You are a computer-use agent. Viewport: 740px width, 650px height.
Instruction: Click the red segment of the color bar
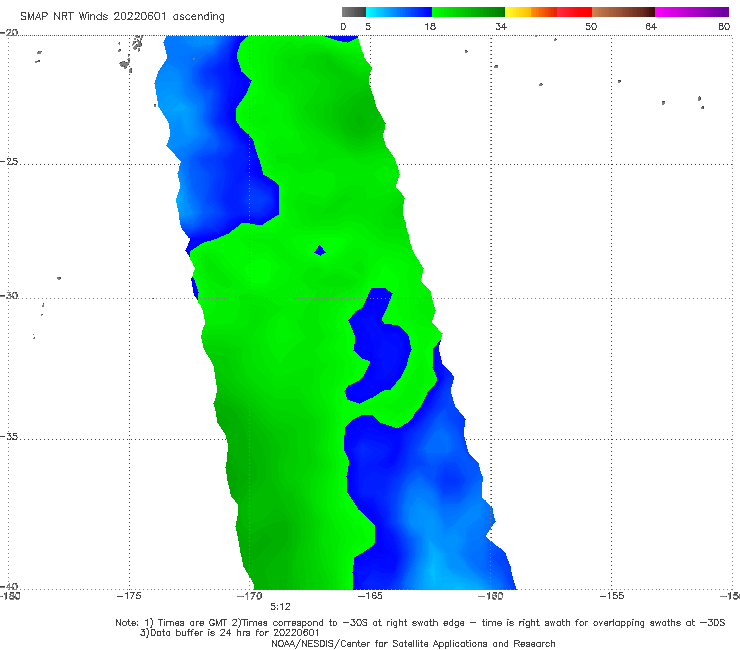574,12
